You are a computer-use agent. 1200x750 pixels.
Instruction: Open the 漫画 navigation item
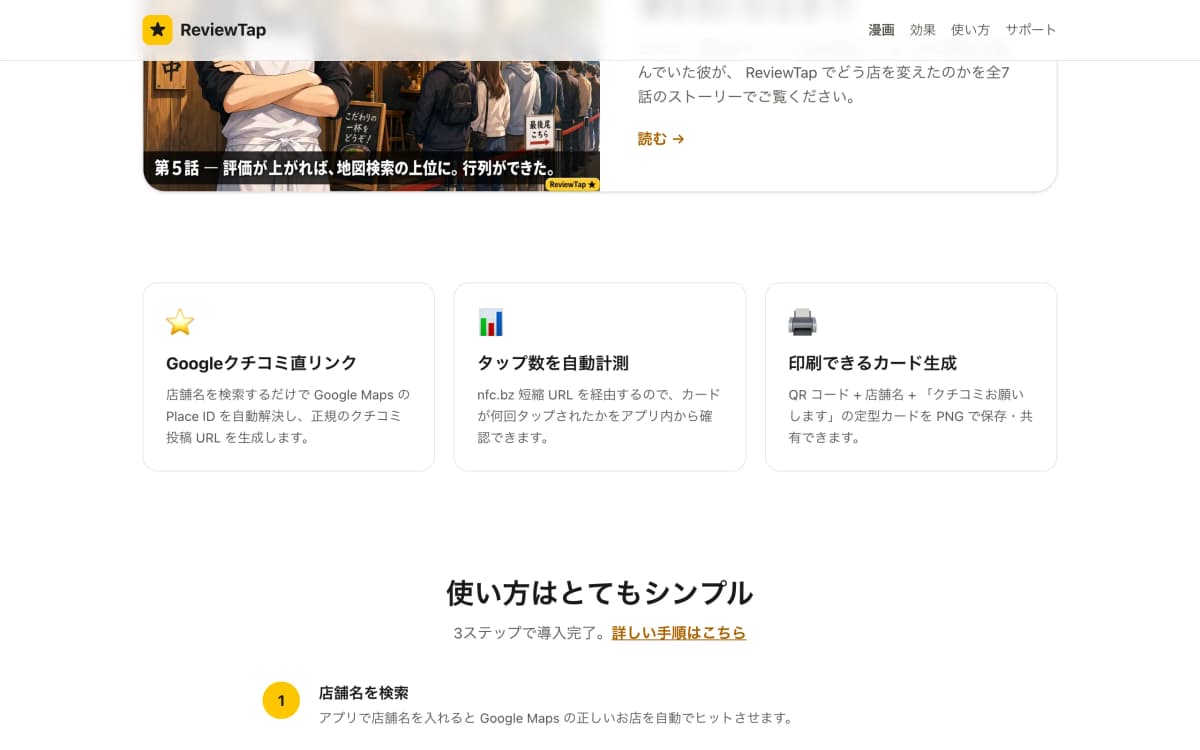(x=881, y=30)
